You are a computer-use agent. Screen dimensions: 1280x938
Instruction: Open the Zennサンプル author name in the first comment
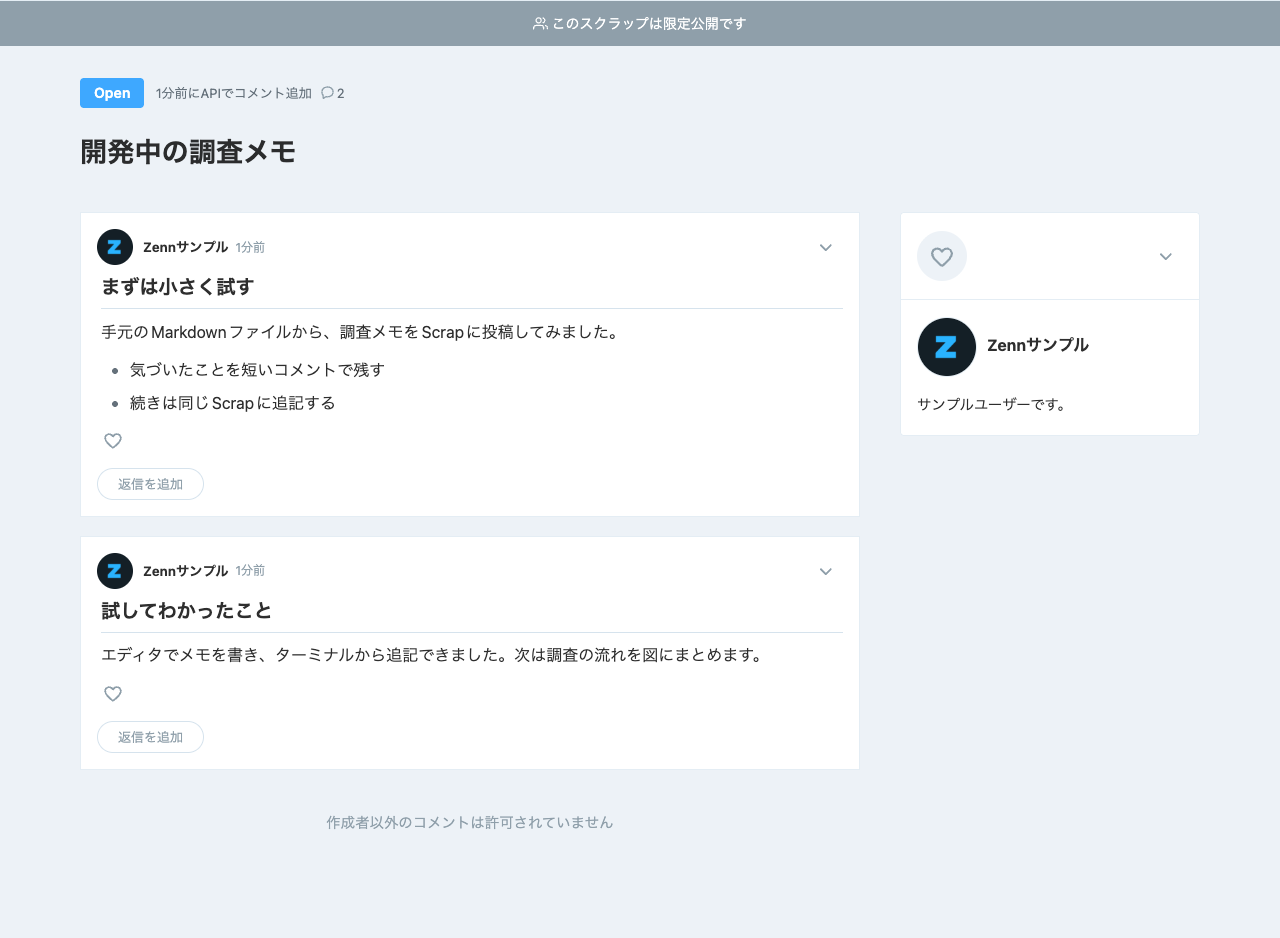pyautogui.click(x=186, y=247)
